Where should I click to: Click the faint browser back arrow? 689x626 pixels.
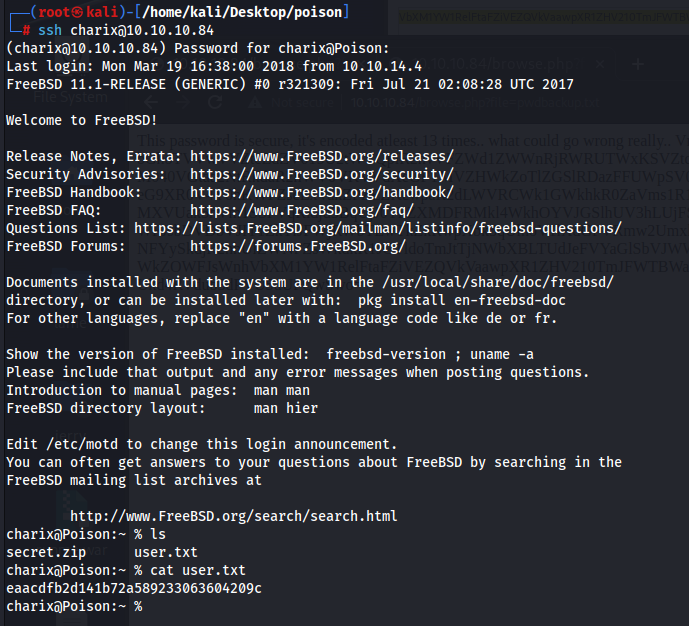point(151,103)
